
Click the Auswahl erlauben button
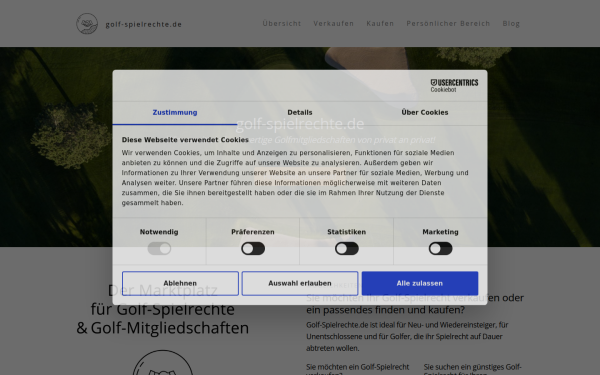(x=300, y=284)
